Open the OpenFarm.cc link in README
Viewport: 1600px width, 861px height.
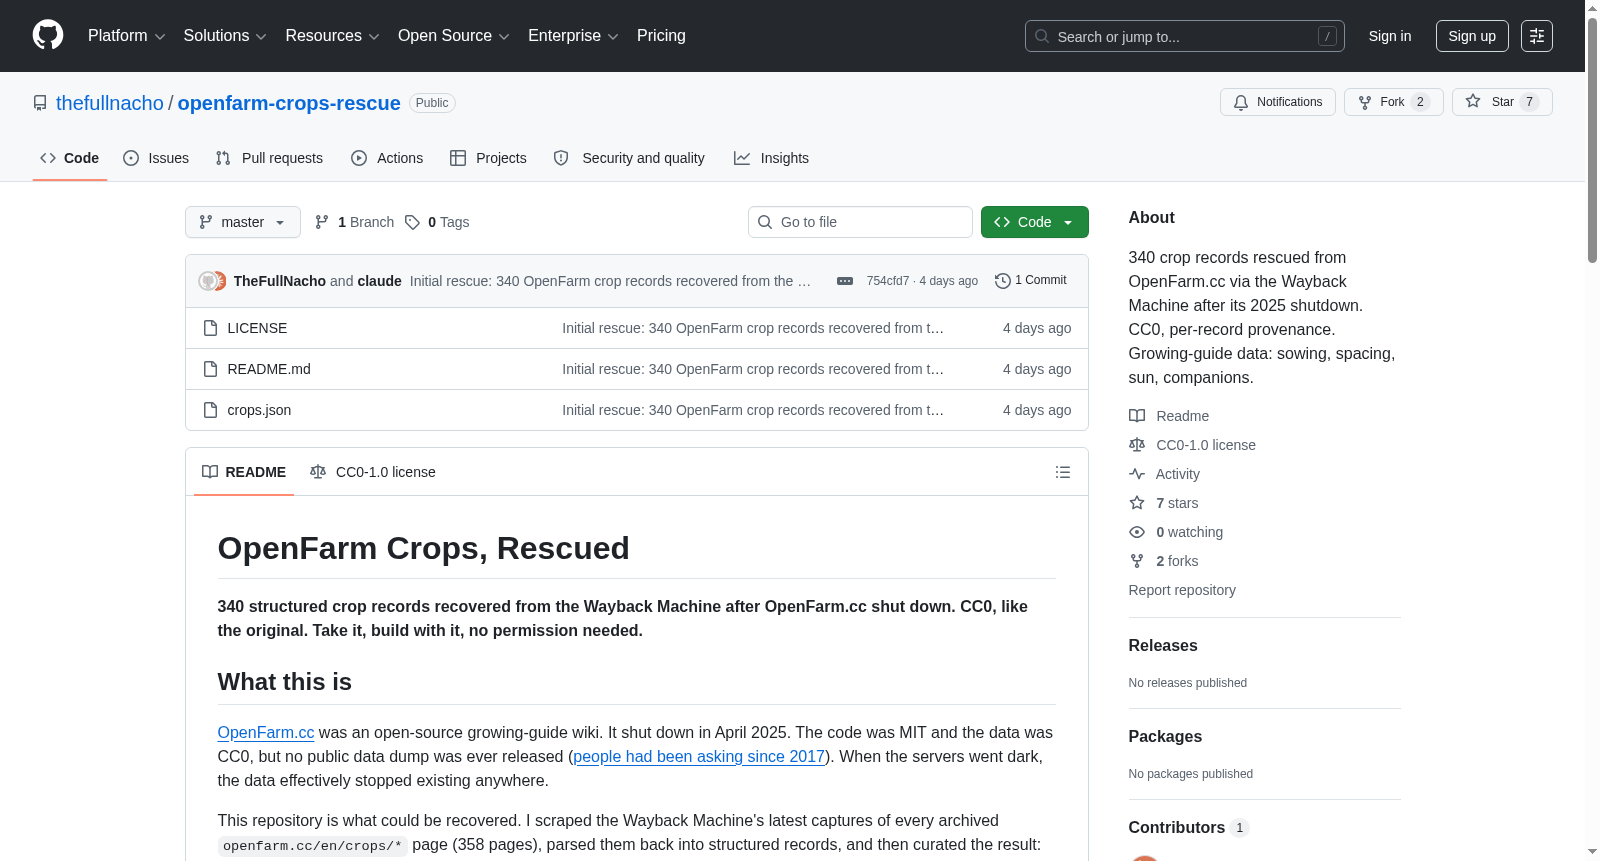(266, 733)
